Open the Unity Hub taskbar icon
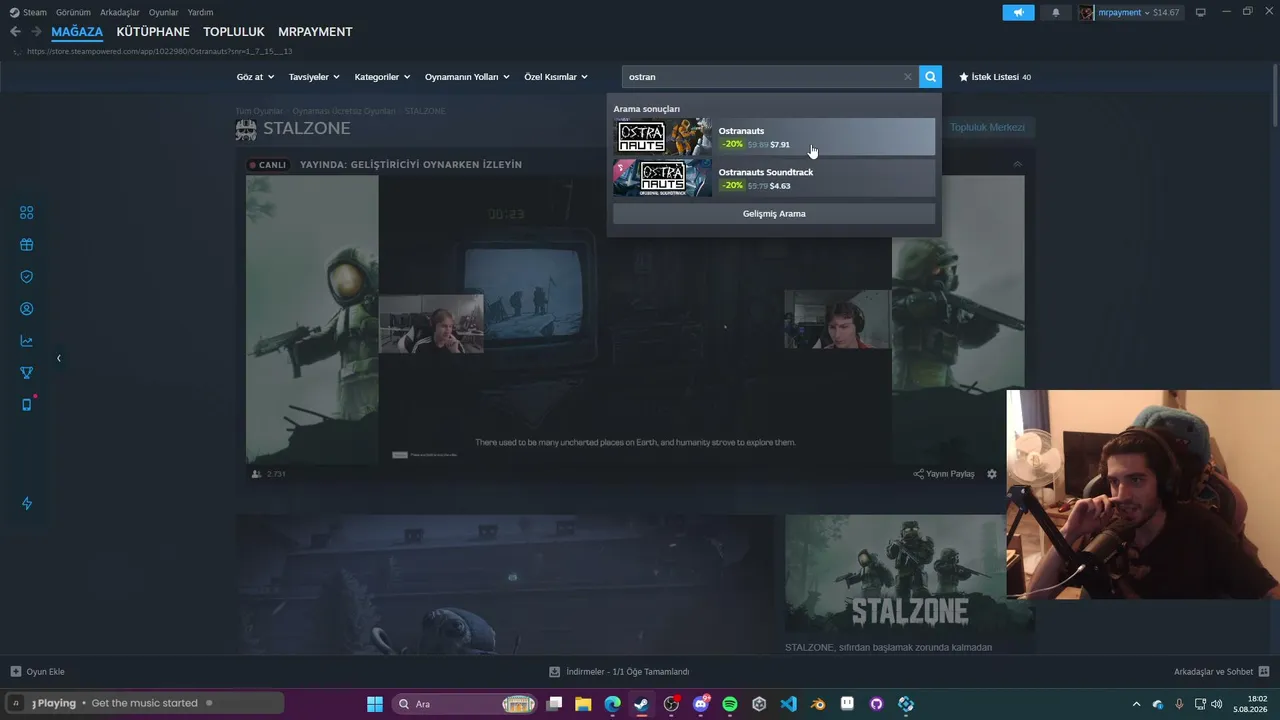Viewport: 1280px width, 720px height. (759, 704)
